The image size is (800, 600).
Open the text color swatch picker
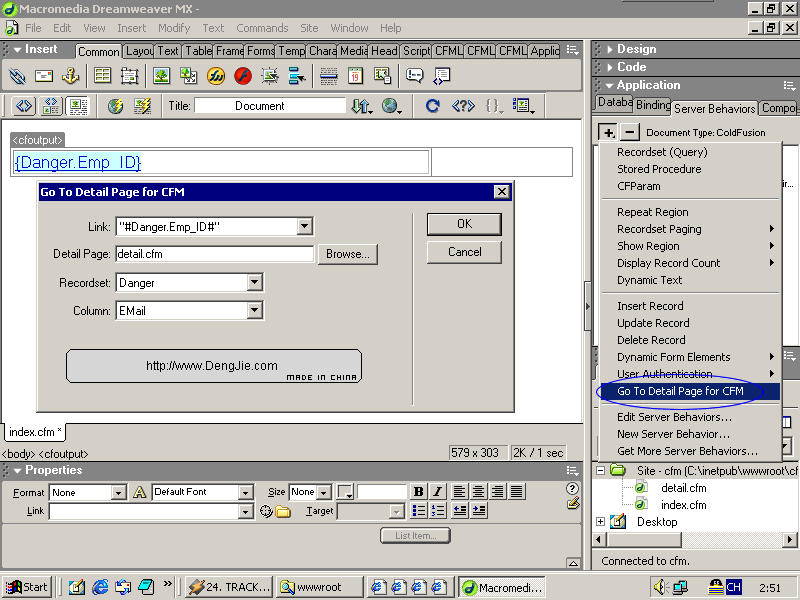tap(345, 492)
